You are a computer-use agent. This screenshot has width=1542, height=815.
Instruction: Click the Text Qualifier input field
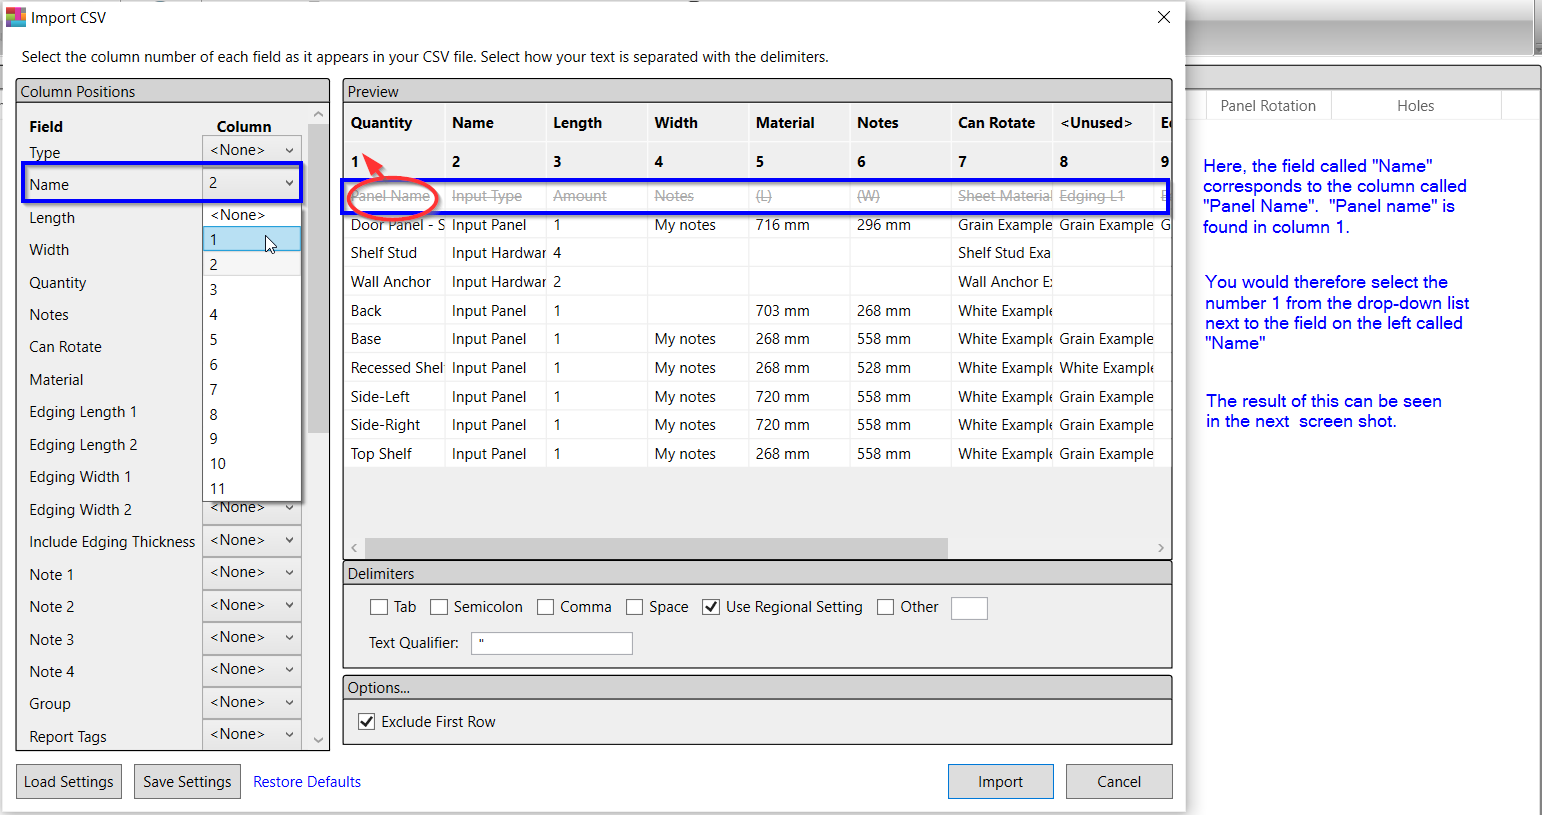point(553,643)
